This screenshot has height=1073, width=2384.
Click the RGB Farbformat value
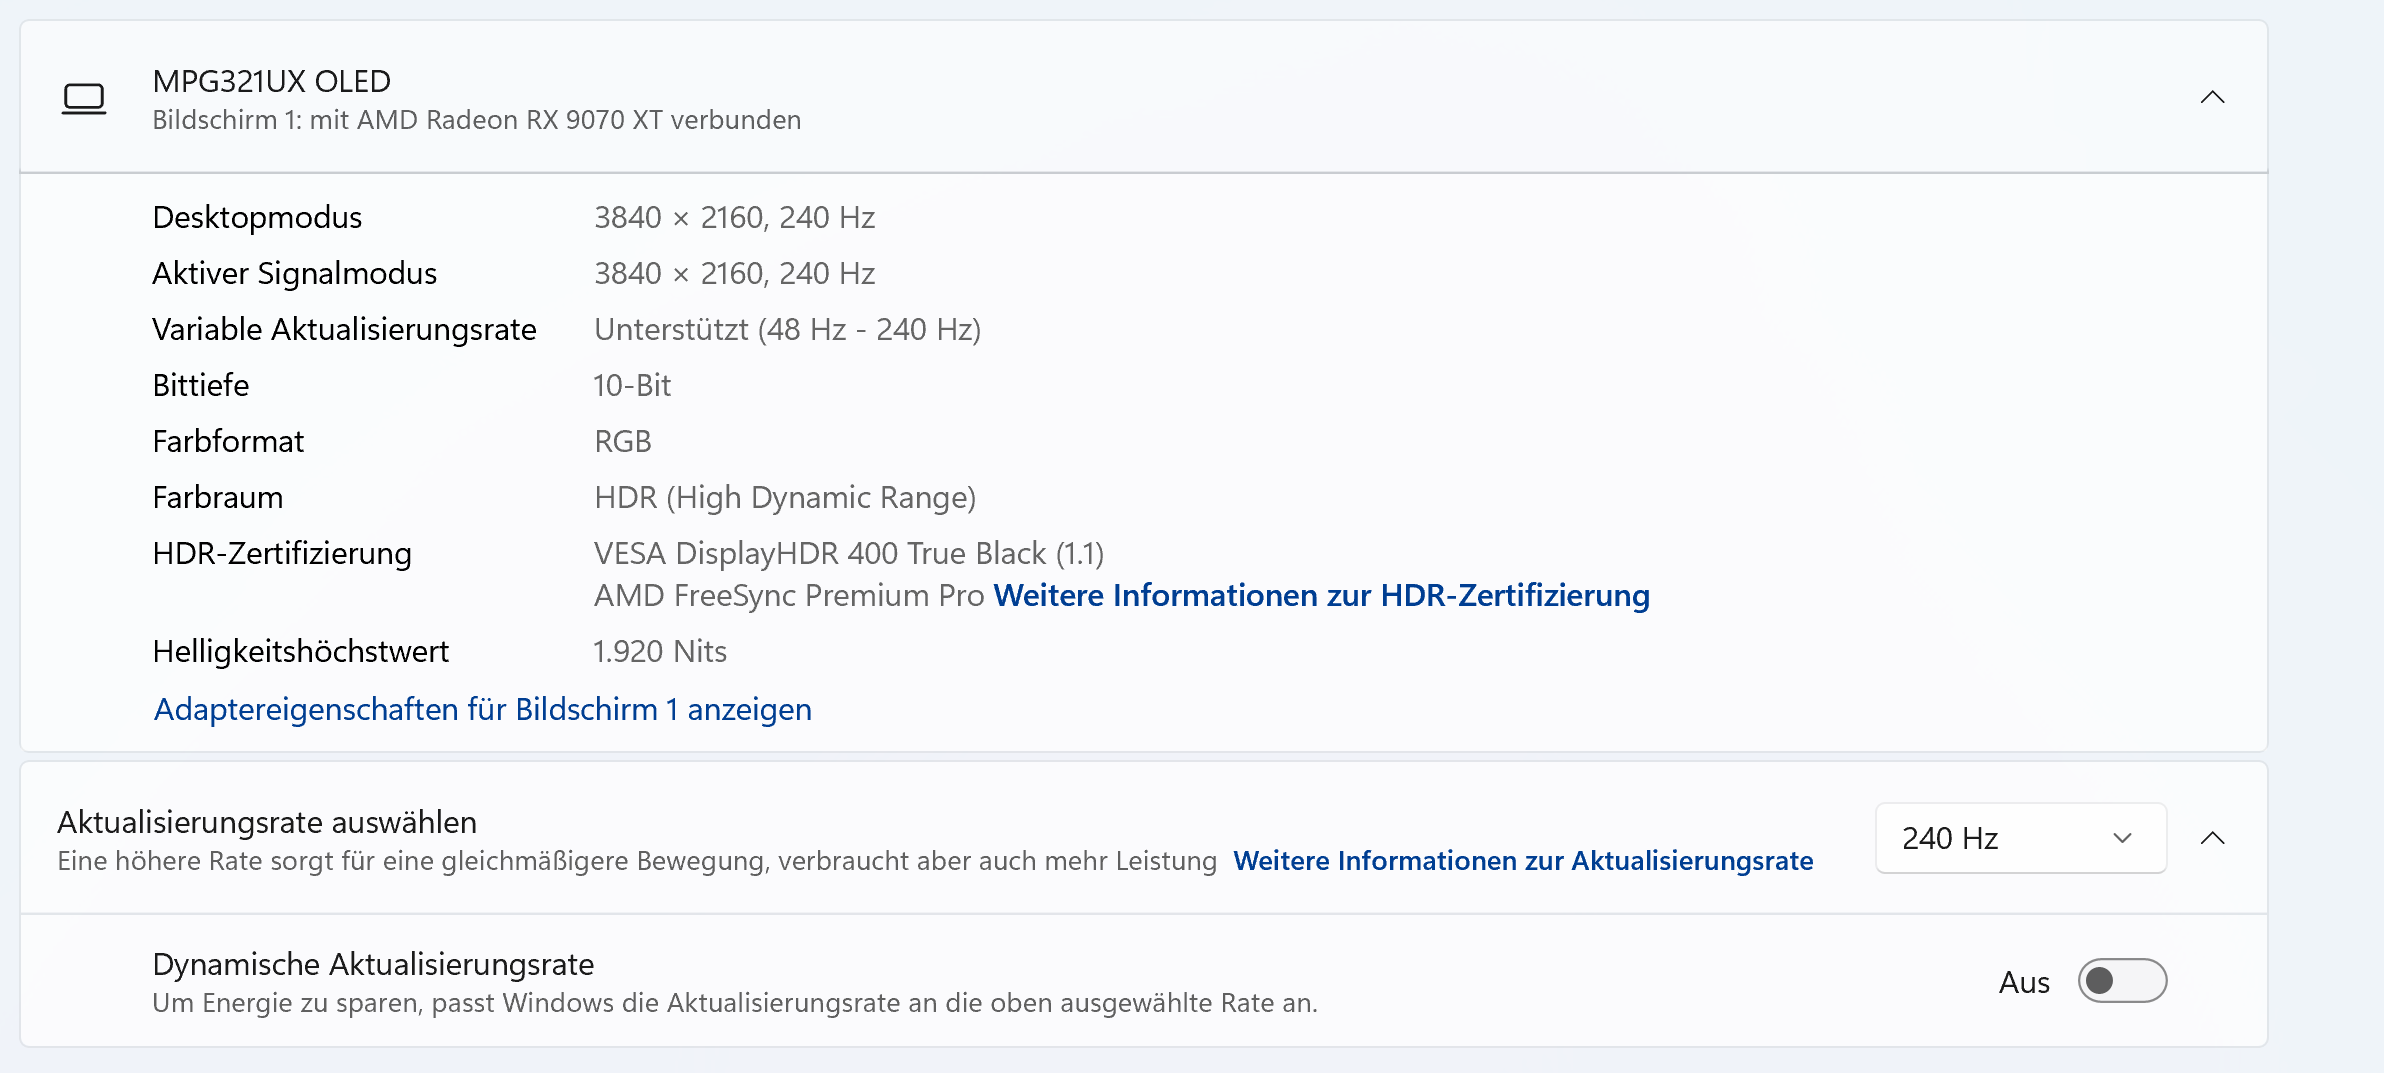(x=623, y=441)
